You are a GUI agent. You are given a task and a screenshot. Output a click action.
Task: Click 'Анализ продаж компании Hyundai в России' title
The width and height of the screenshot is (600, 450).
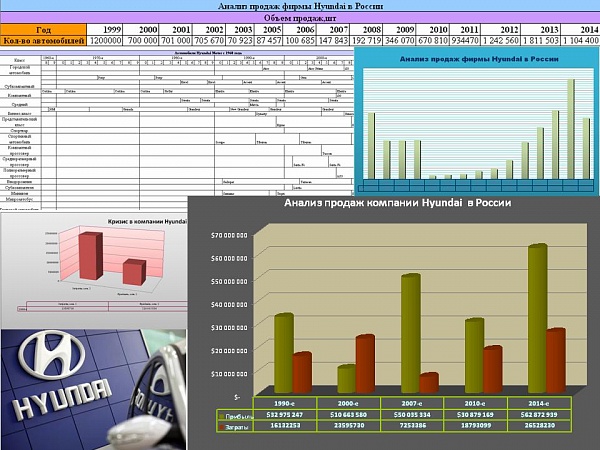[396, 203]
